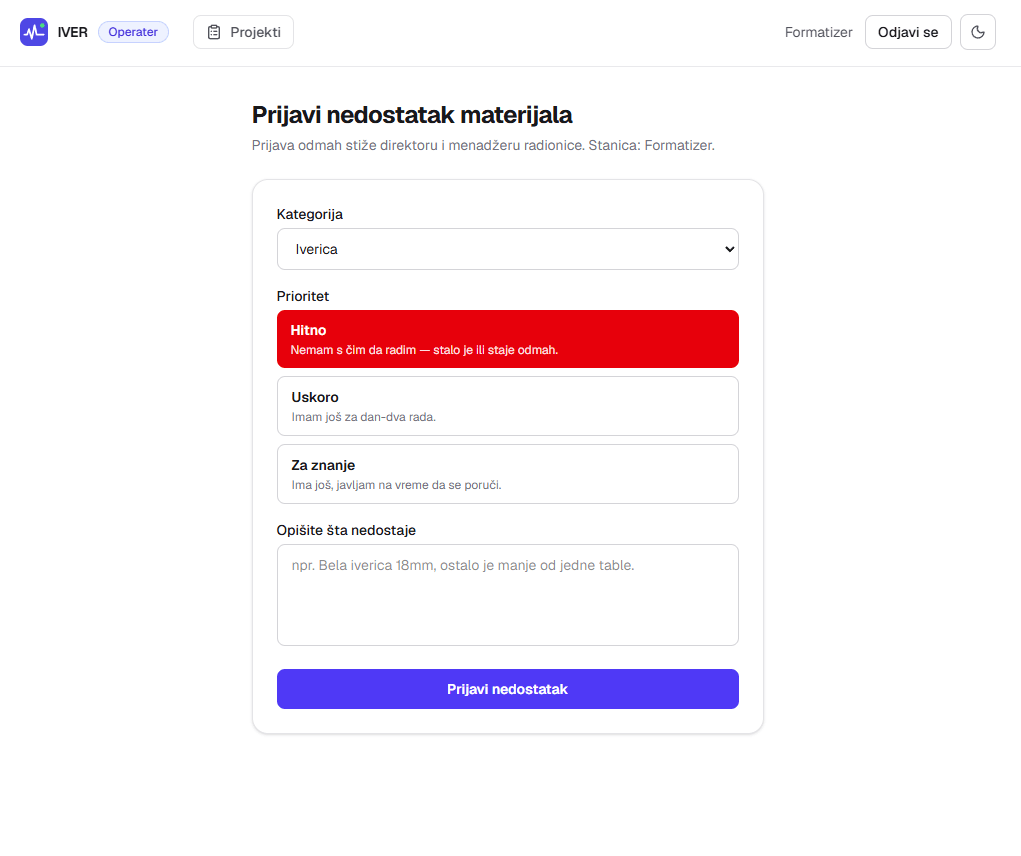Image resolution: width=1021 pixels, height=856 pixels.
Task: Select the Za znanje priority option
Action: [507, 474]
